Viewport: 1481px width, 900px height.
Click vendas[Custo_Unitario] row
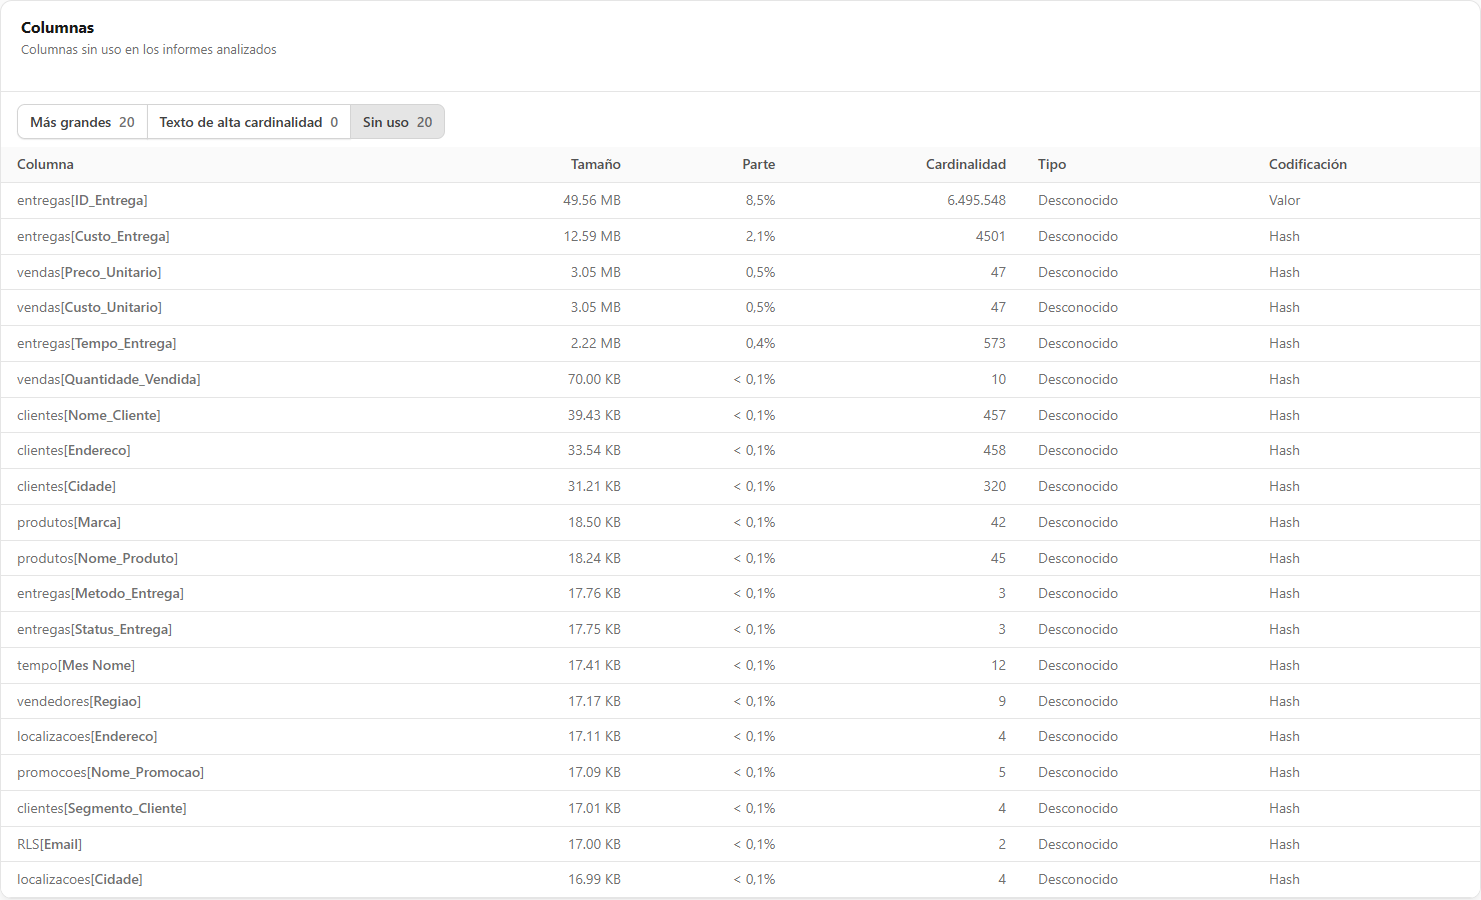click(x=740, y=307)
